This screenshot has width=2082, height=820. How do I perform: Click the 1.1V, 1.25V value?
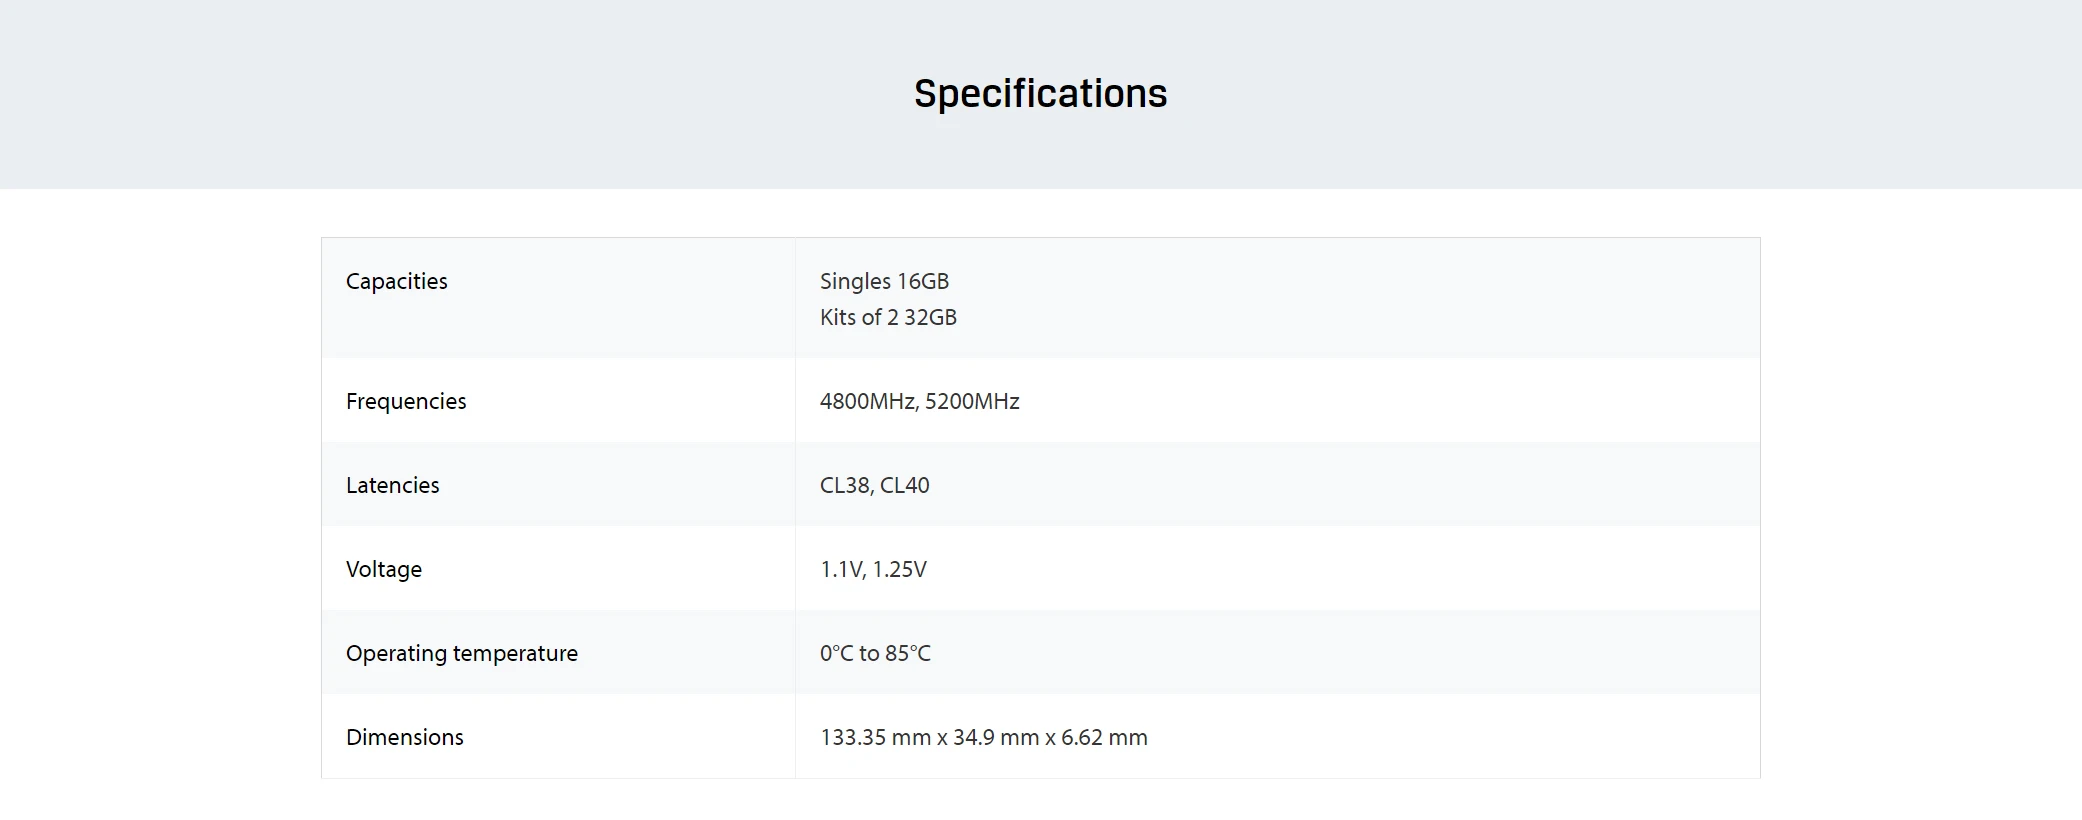873,569
